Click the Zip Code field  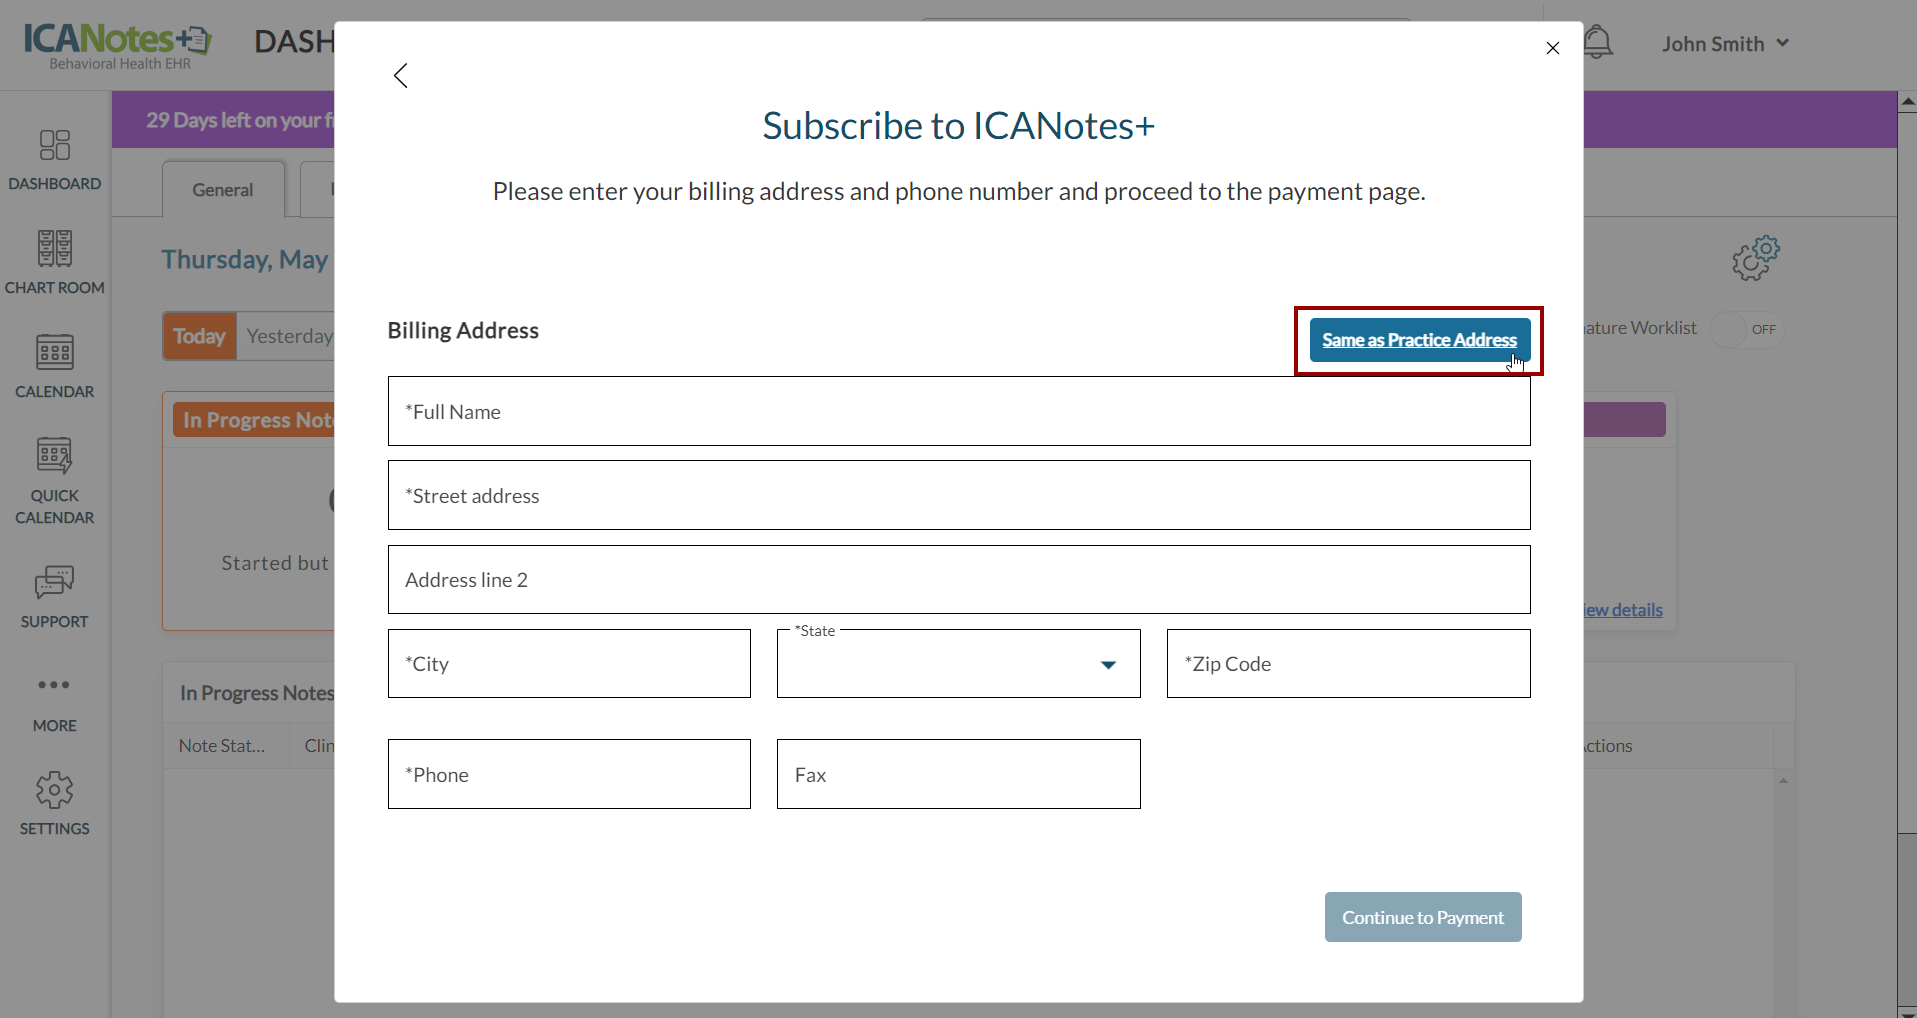[1347, 664]
